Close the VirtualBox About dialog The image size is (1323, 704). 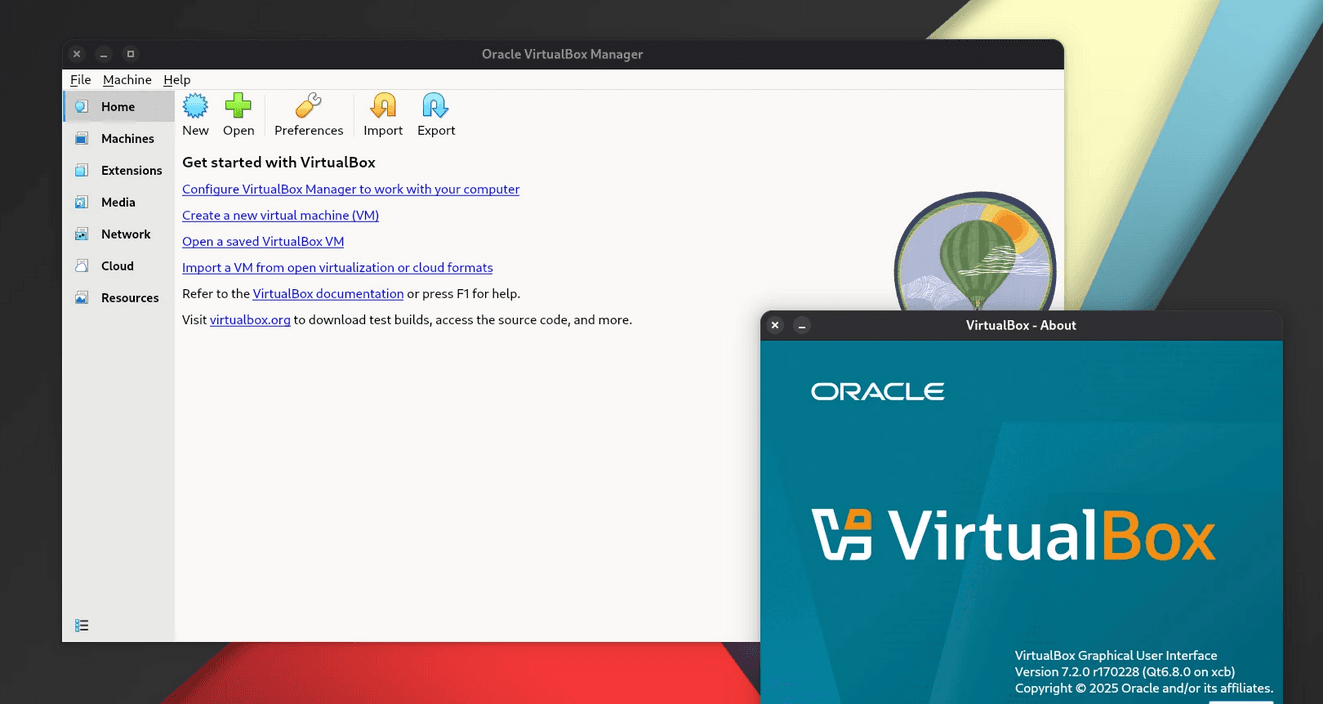pos(775,325)
